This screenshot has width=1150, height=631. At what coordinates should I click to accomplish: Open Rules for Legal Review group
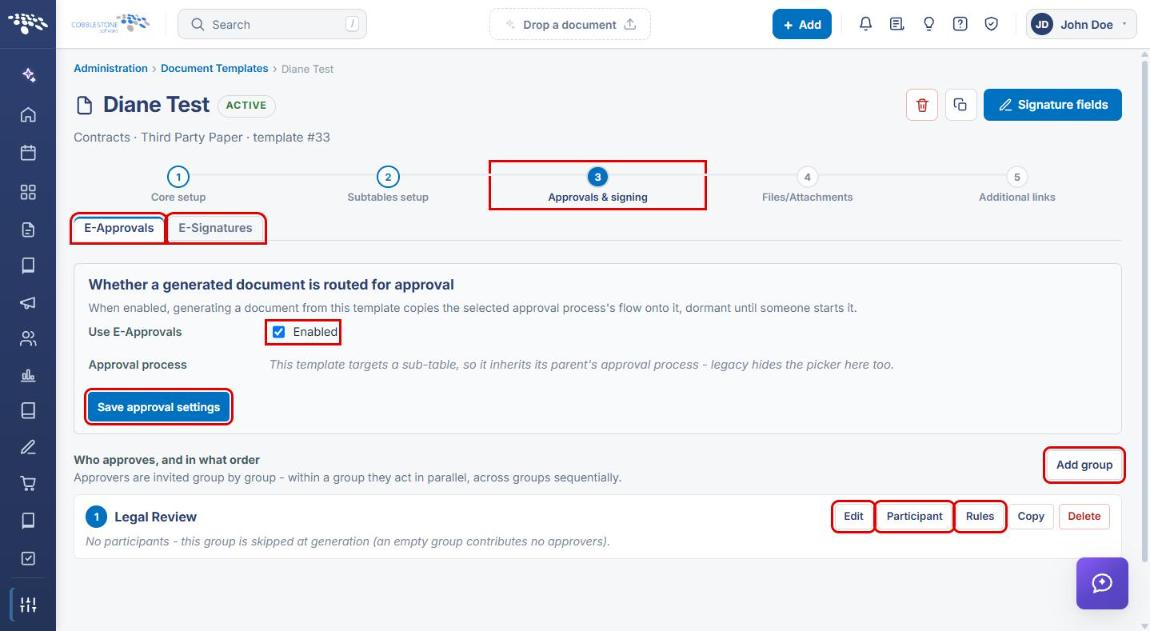tap(980, 517)
